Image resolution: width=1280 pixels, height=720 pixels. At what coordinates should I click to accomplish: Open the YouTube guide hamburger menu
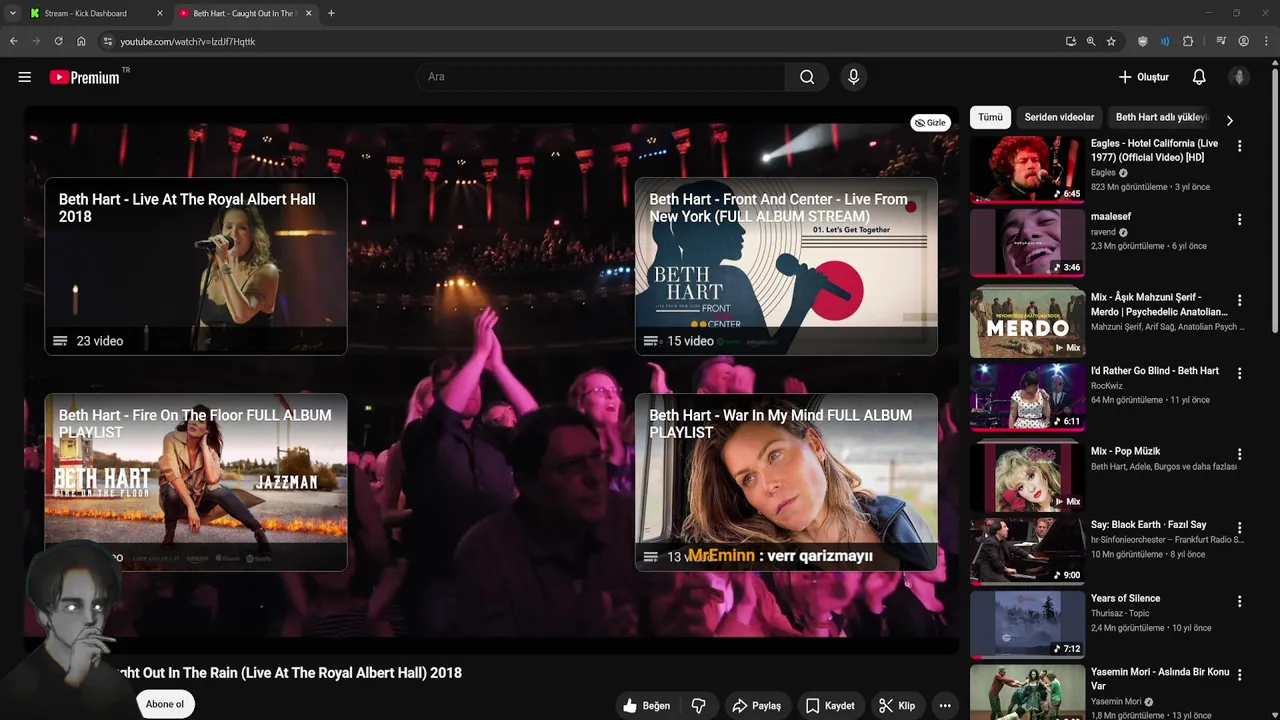[25, 77]
